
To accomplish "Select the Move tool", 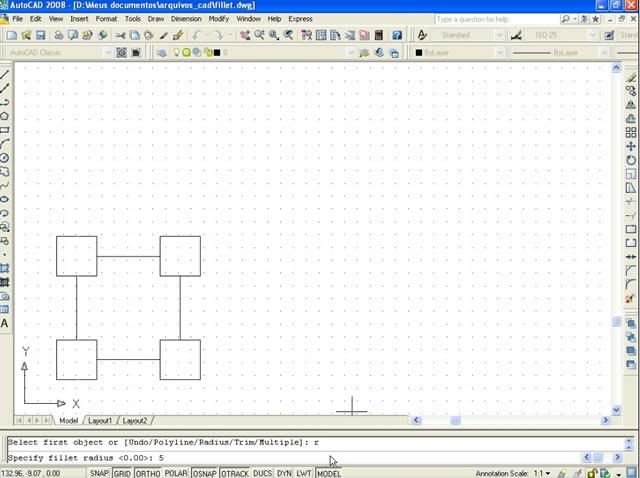I will [x=631, y=146].
